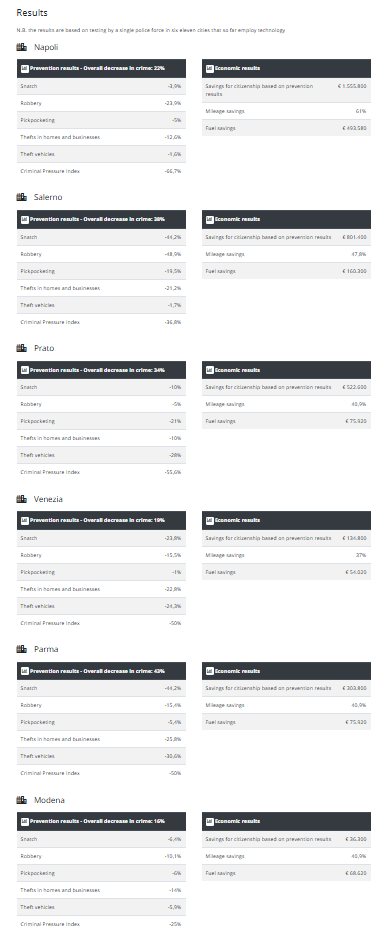The width and height of the screenshot is (381, 939).
Task: Click the Parma Prevention results header bar
Action: click(101, 671)
